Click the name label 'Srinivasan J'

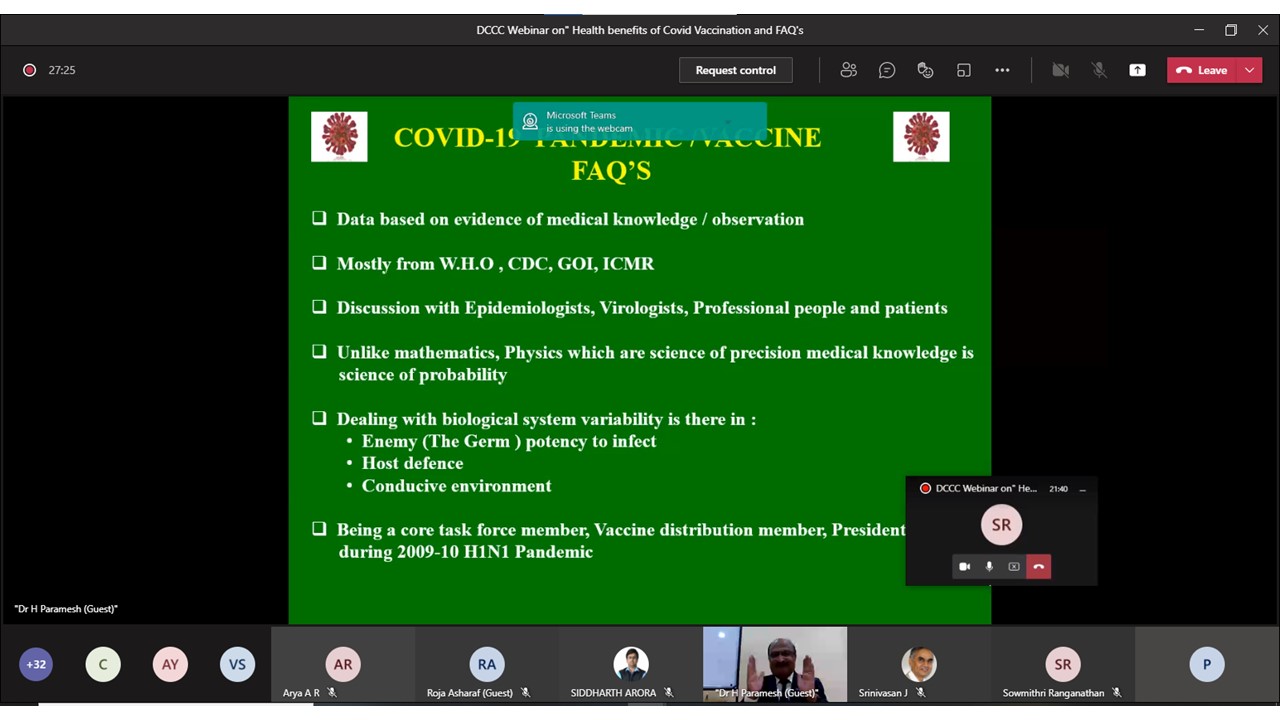point(883,693)
